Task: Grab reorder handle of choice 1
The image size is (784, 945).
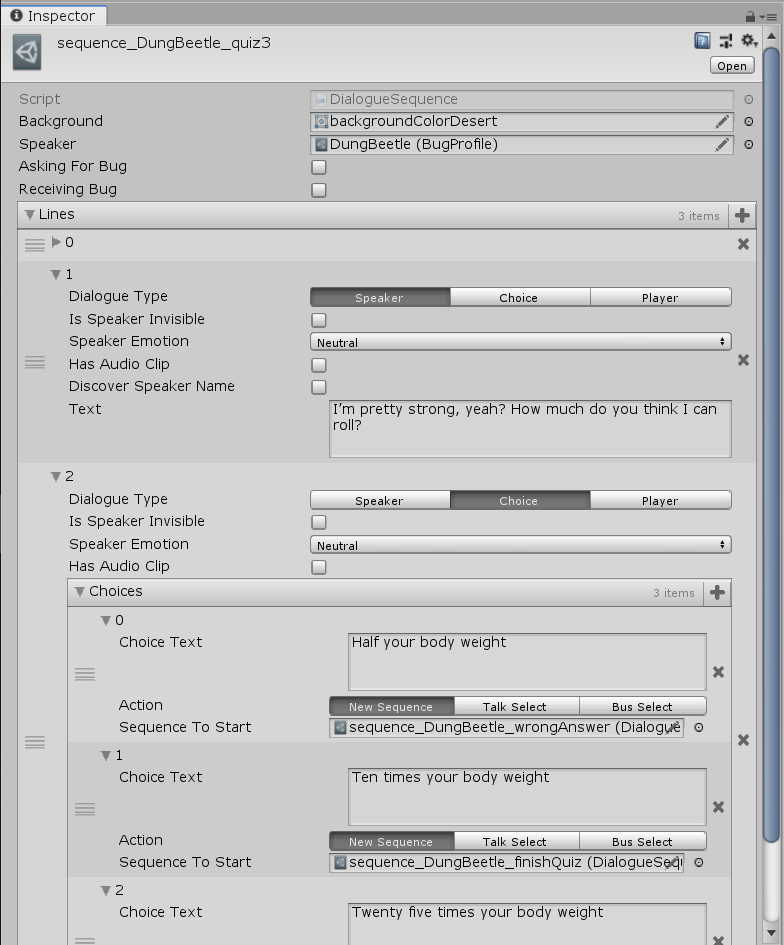Action: click(85, 809)
